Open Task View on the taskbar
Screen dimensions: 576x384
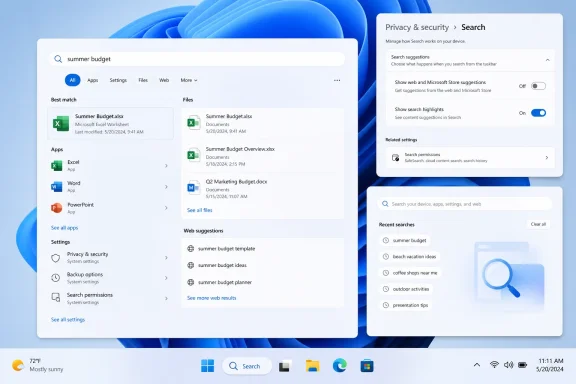[x=285, y=366]
